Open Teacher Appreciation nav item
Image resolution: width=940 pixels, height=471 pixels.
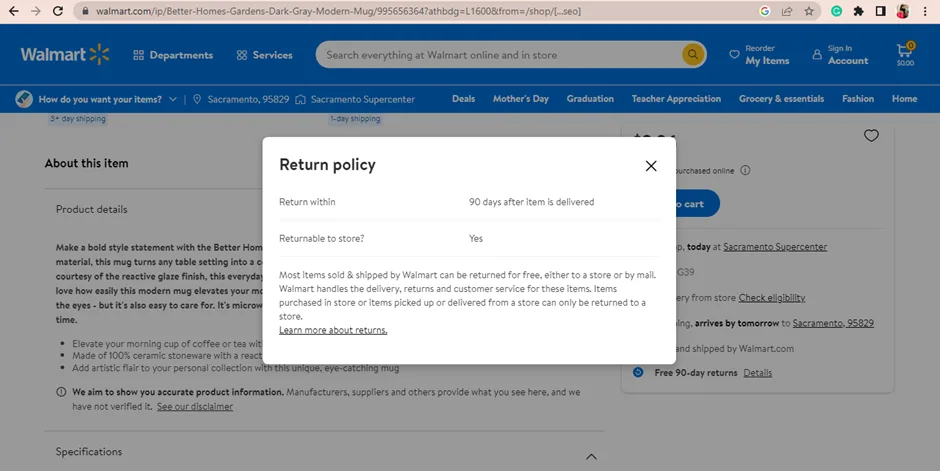[x=676, y=99]
